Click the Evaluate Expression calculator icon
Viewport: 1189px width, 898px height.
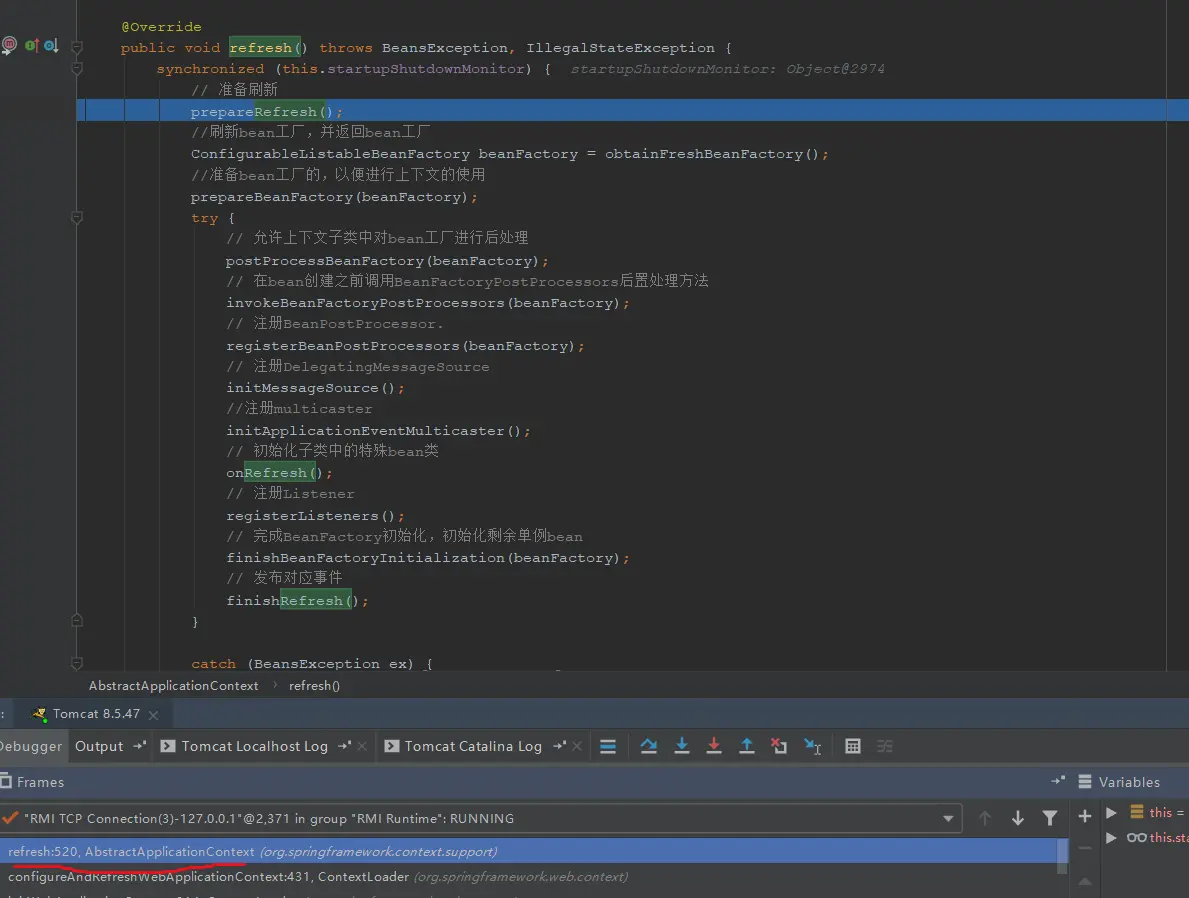(852, 746)
